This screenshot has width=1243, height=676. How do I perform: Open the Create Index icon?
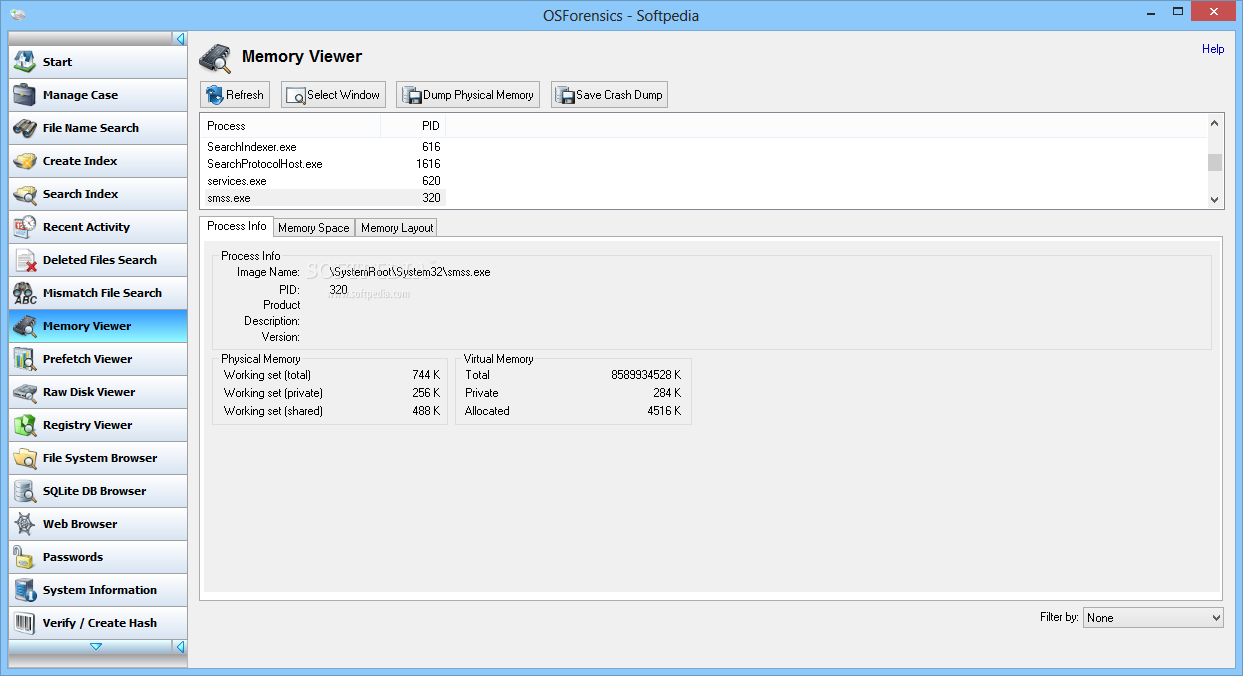point(25,161)
